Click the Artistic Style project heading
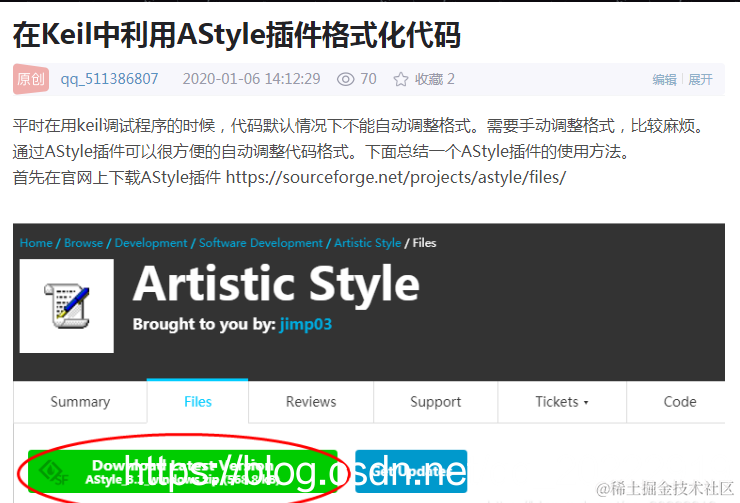The width and height of the screenshot is (740, 503). coord(277,284)
